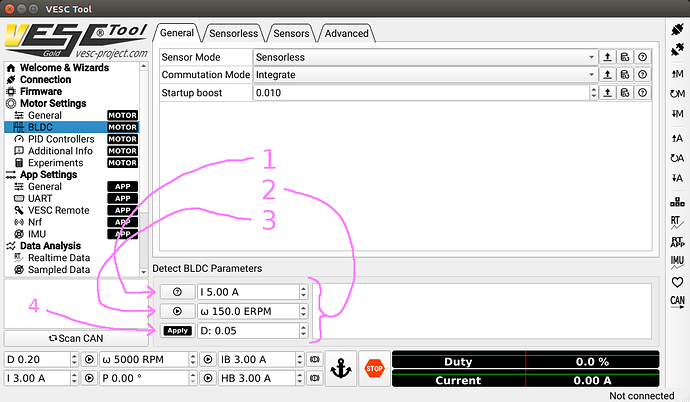Run duty cycle with the play button beside D 0.20
Image resolution: width=690 pixels, height=402 pixels.
pyautogui.click(x=89, y=359)
